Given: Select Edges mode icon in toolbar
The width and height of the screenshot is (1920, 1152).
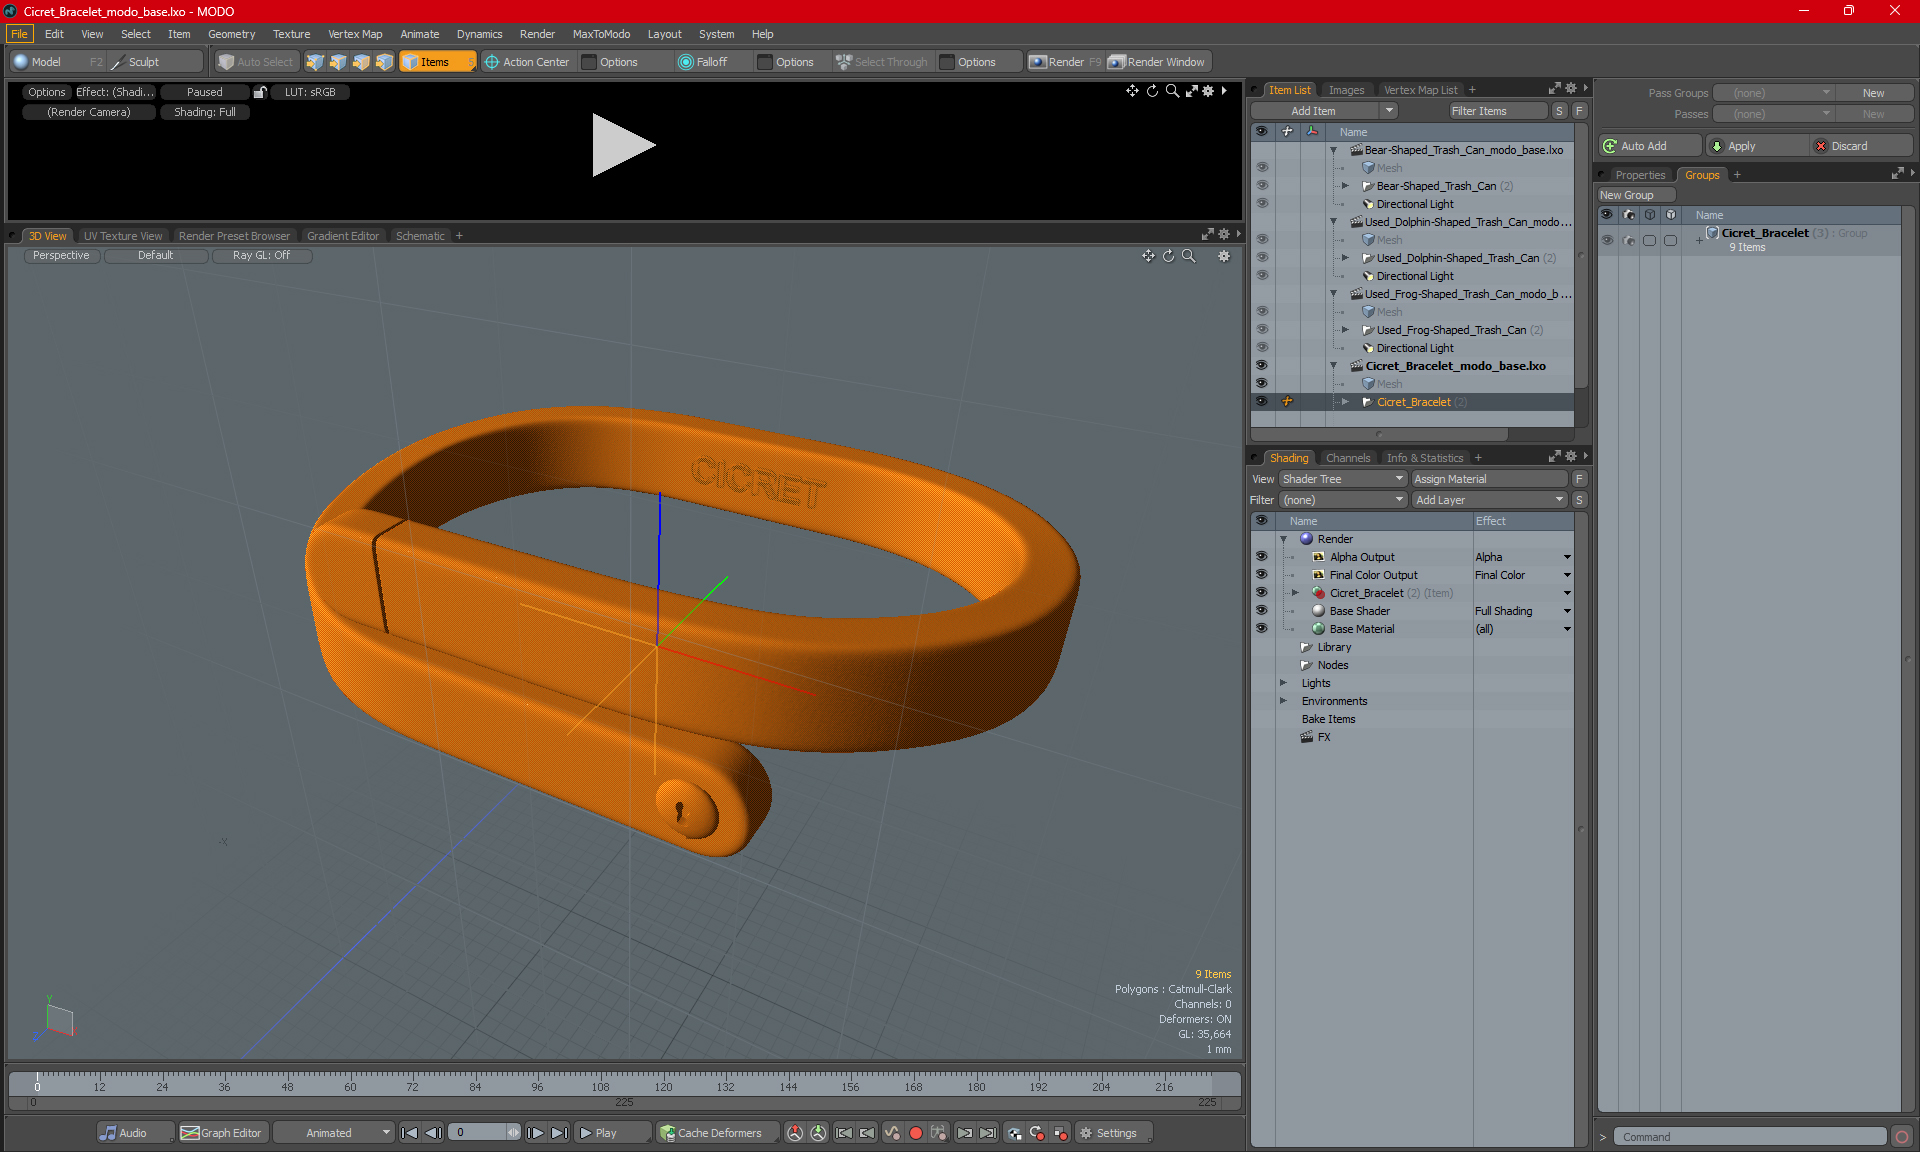Looking at the screenshot, I should (338, 62).
